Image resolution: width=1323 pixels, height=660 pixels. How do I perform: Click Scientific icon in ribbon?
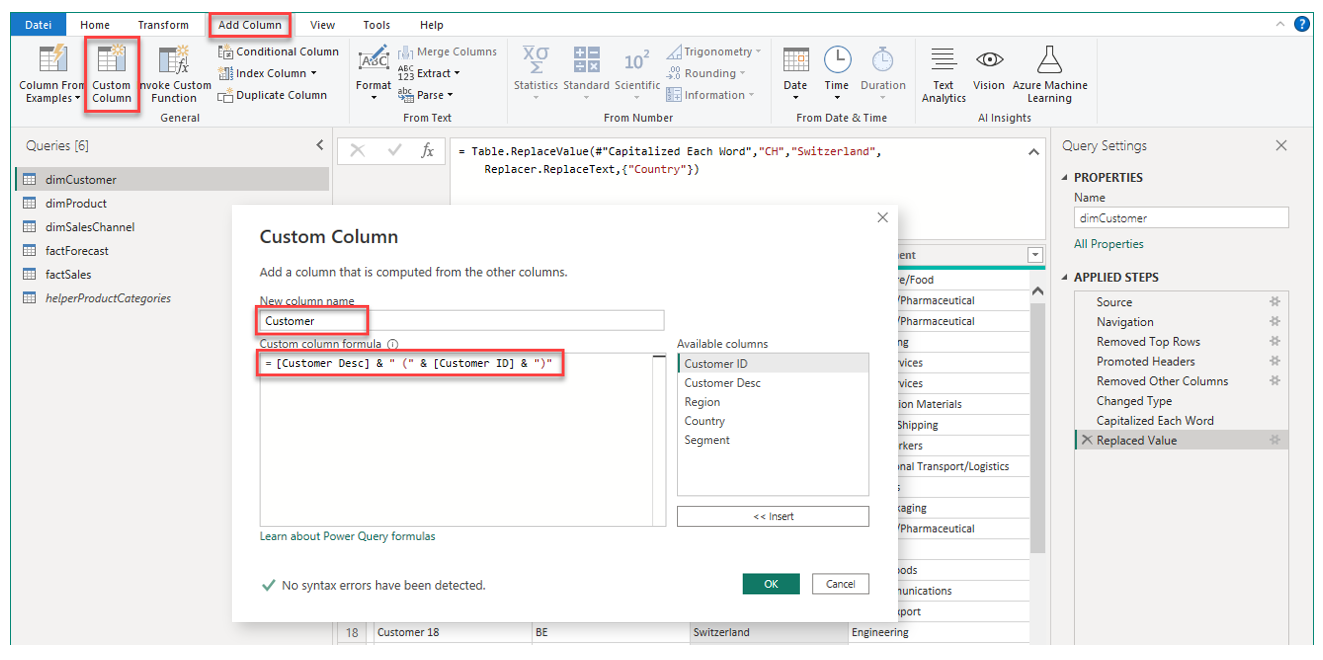(x=636, y=60)
